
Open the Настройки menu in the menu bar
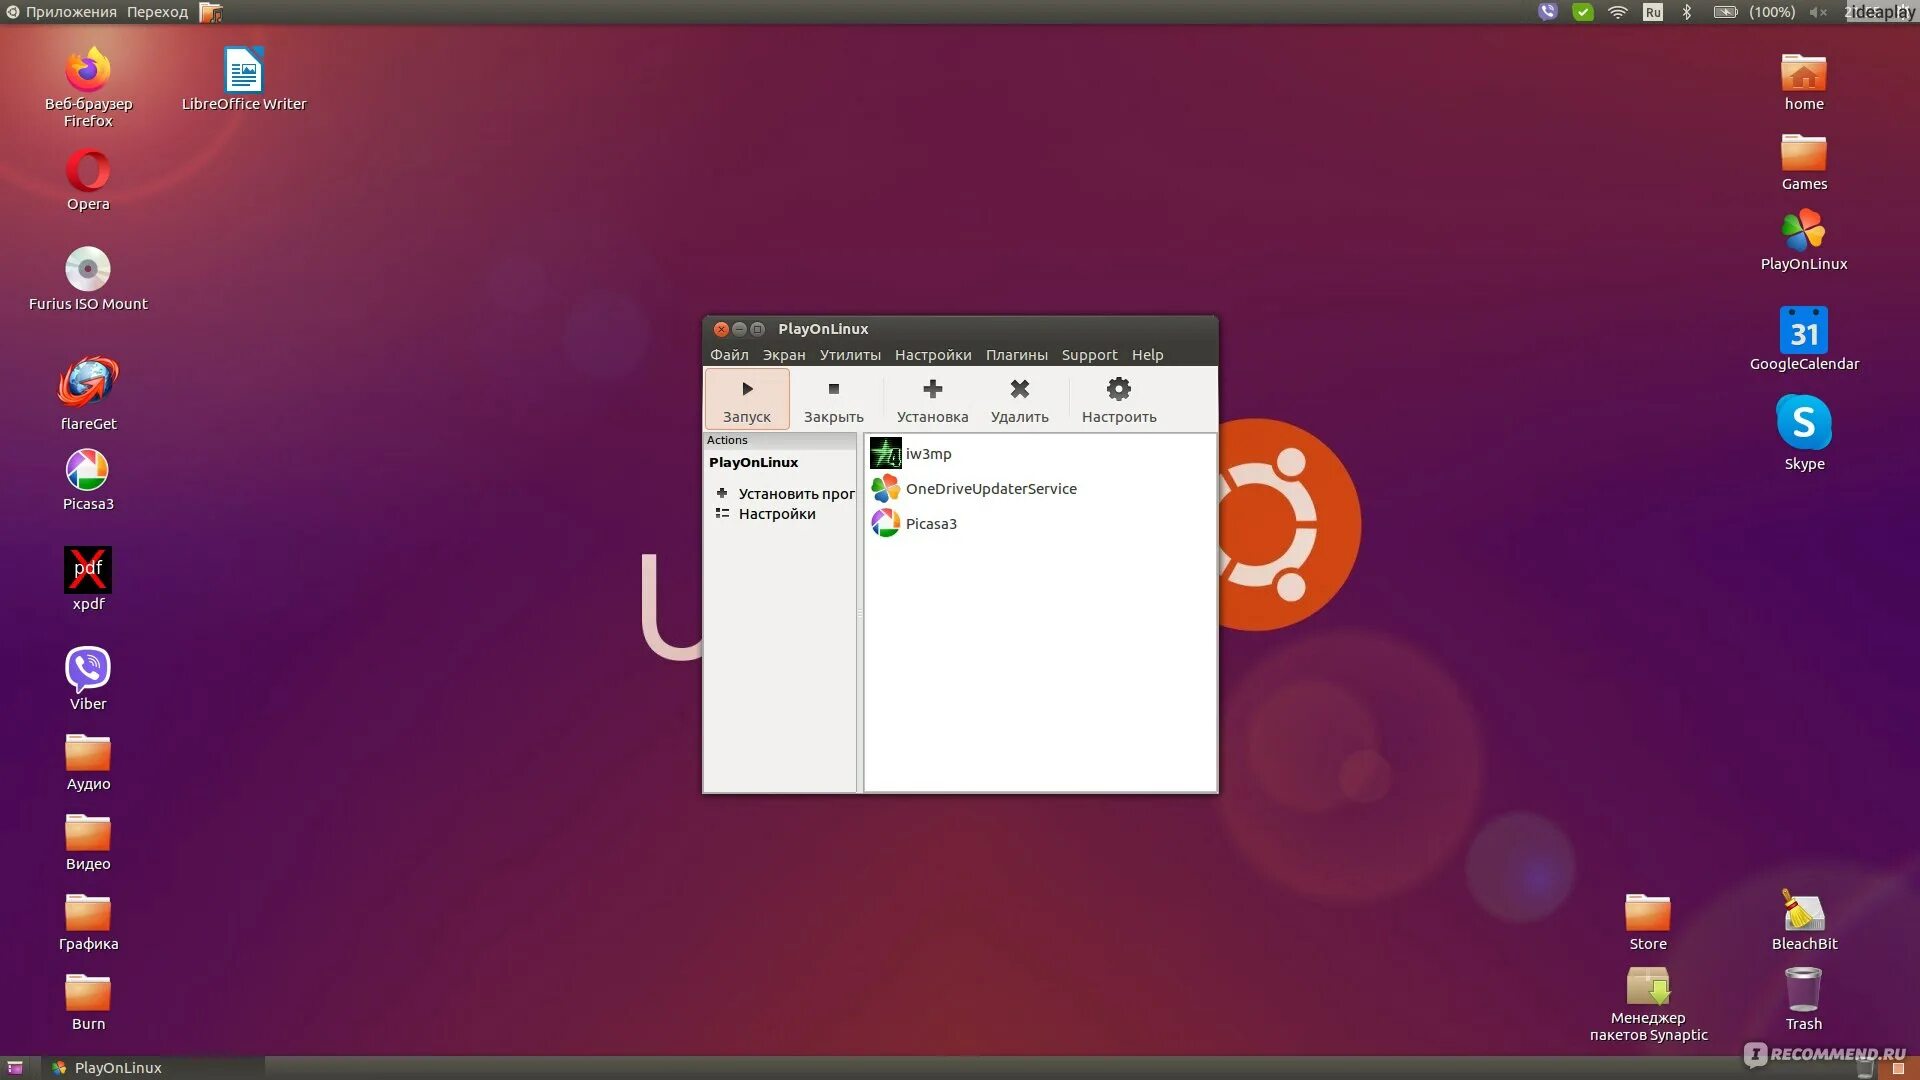pyautogui.click(x=933, y=355)
